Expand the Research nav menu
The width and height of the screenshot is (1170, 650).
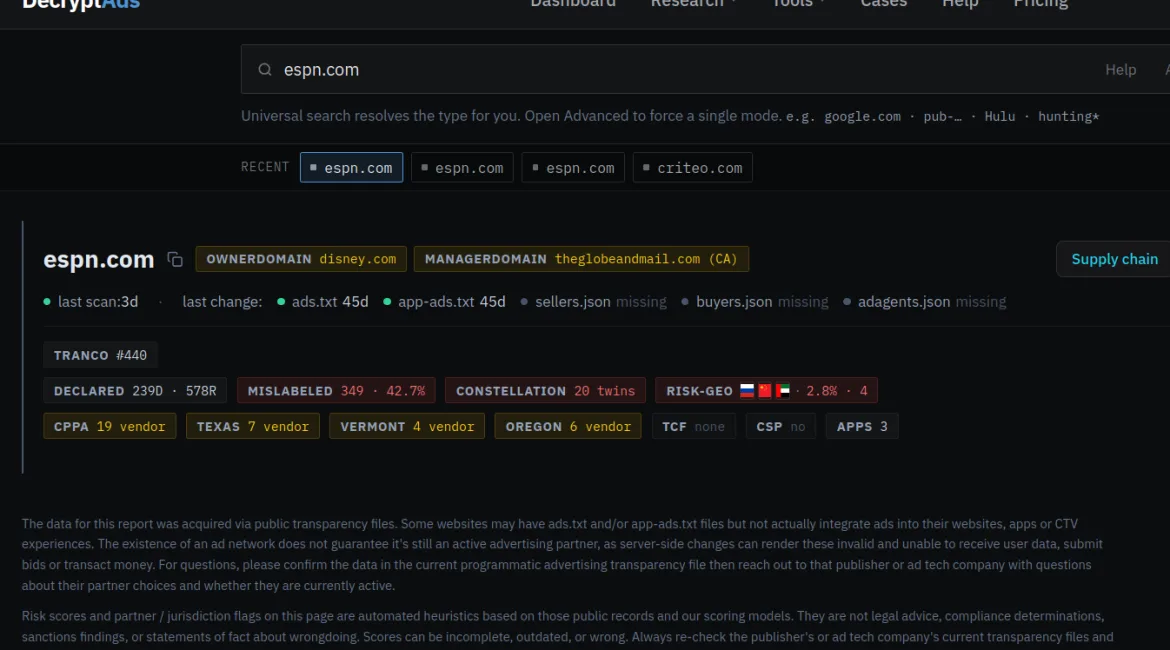click(693, 4)
